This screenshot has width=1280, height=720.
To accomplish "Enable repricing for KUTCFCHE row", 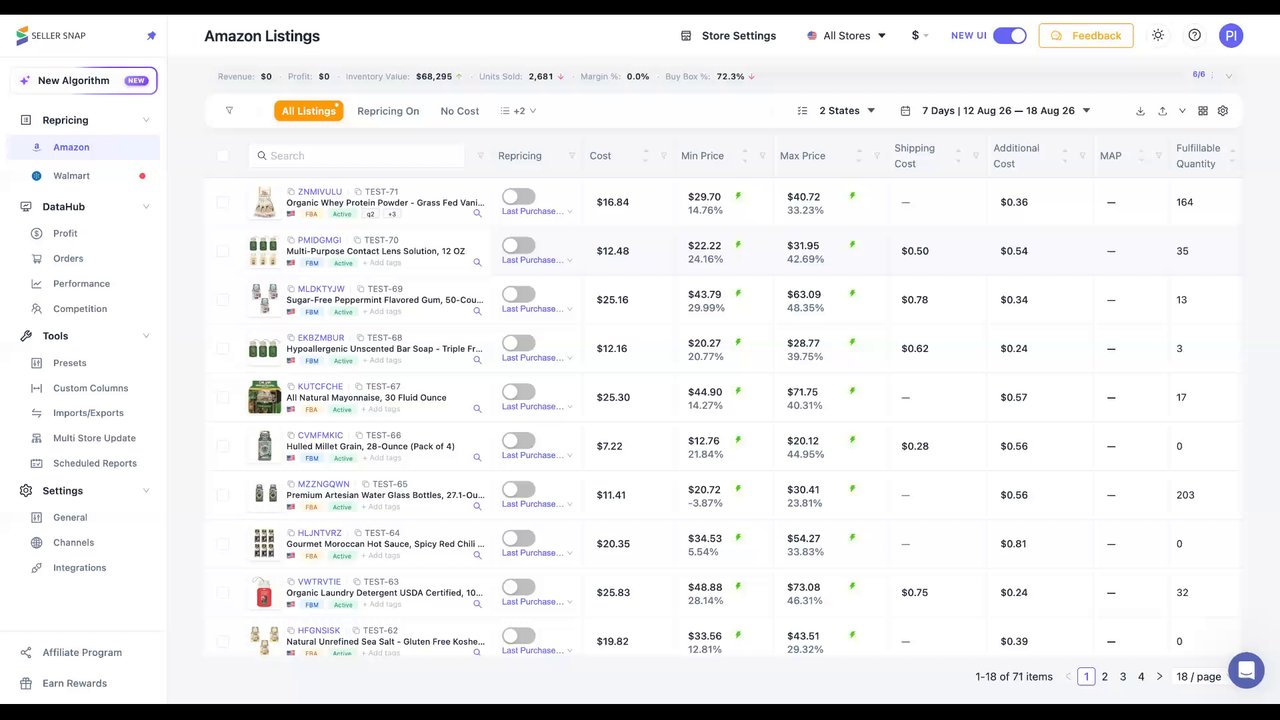I will click(x=518, y=392).
